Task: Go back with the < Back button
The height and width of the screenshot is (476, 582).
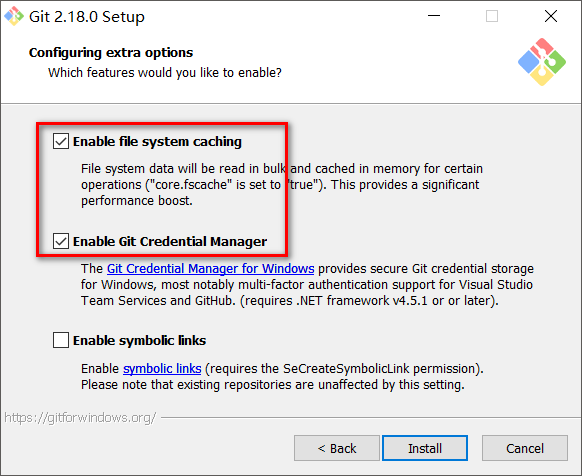Action: (337, 448)
